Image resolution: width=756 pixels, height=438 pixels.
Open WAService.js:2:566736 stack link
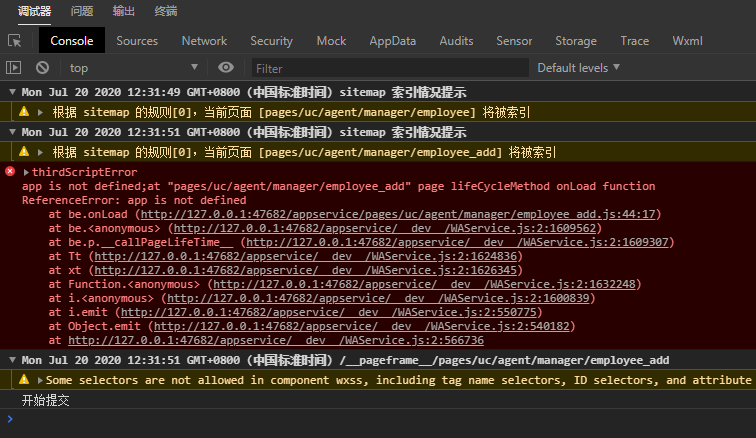276,340
